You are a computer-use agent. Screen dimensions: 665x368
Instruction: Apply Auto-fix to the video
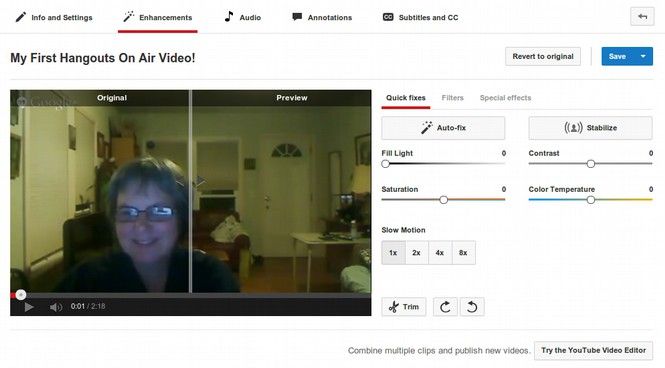tap(443, 128)
